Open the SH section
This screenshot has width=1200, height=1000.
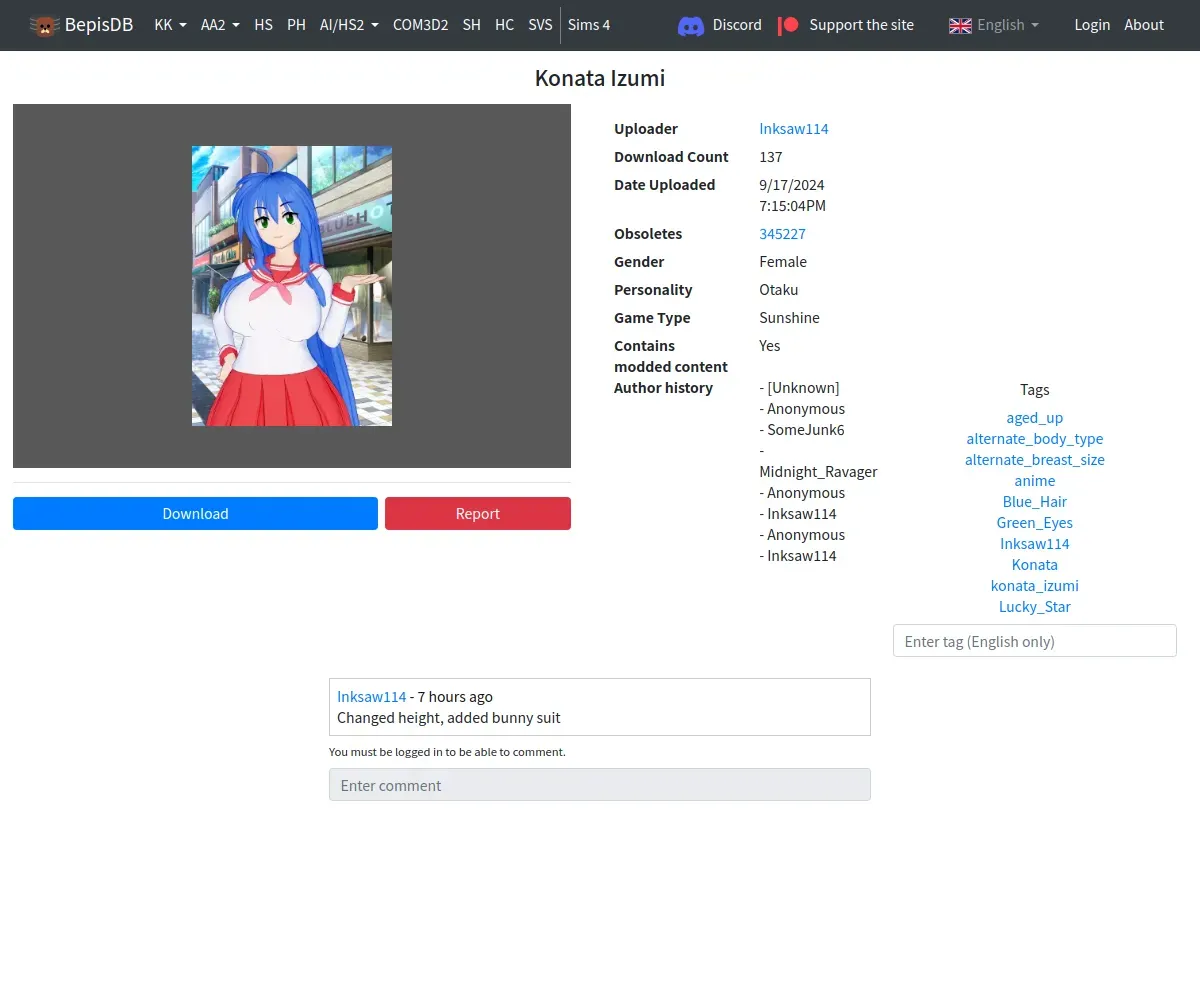point(471,25)
